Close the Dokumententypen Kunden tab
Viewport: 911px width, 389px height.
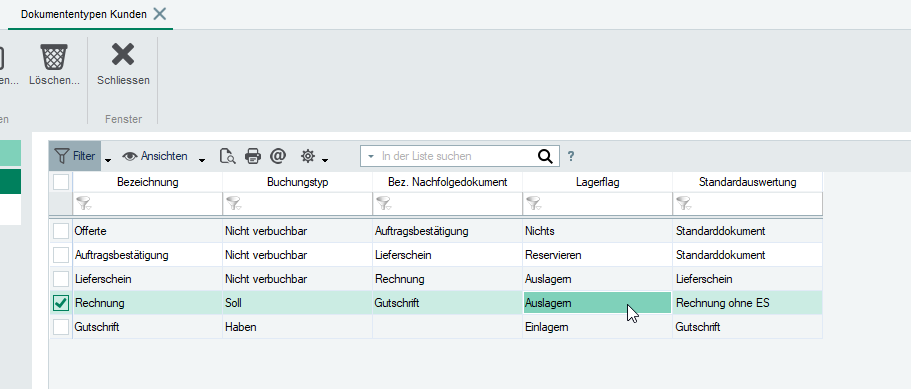coord(160,14)
